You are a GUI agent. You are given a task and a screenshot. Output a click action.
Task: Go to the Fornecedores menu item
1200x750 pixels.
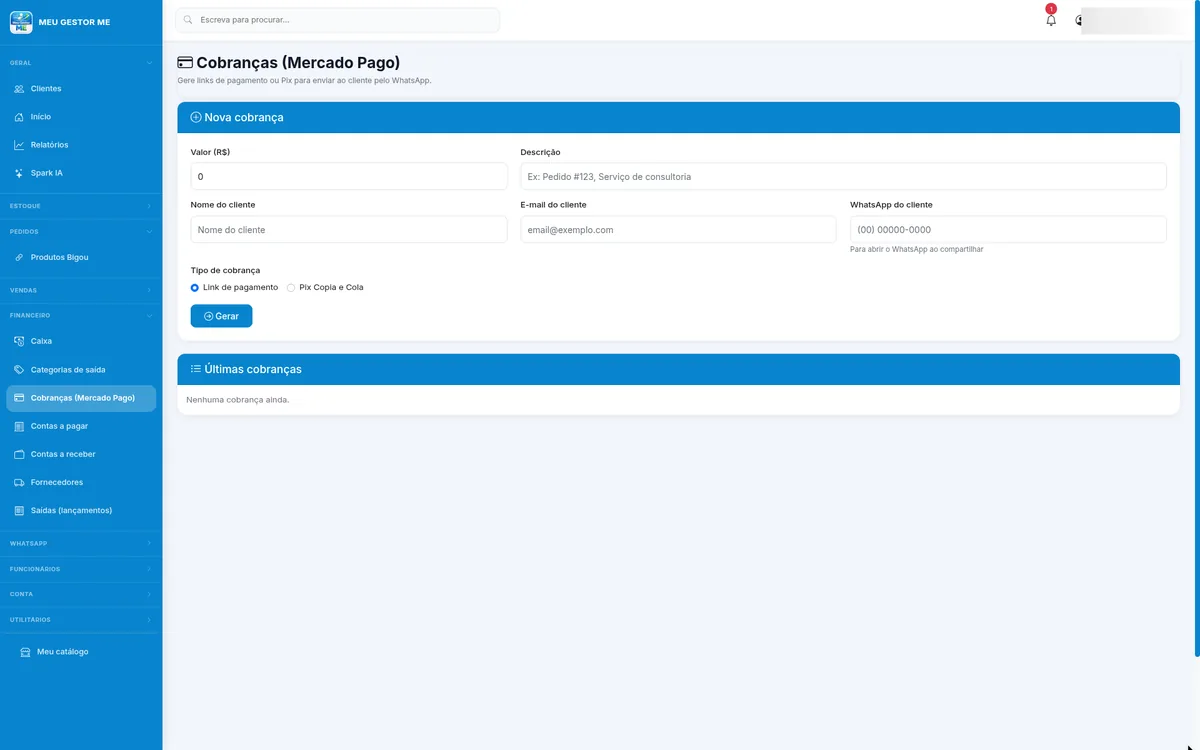81,482
